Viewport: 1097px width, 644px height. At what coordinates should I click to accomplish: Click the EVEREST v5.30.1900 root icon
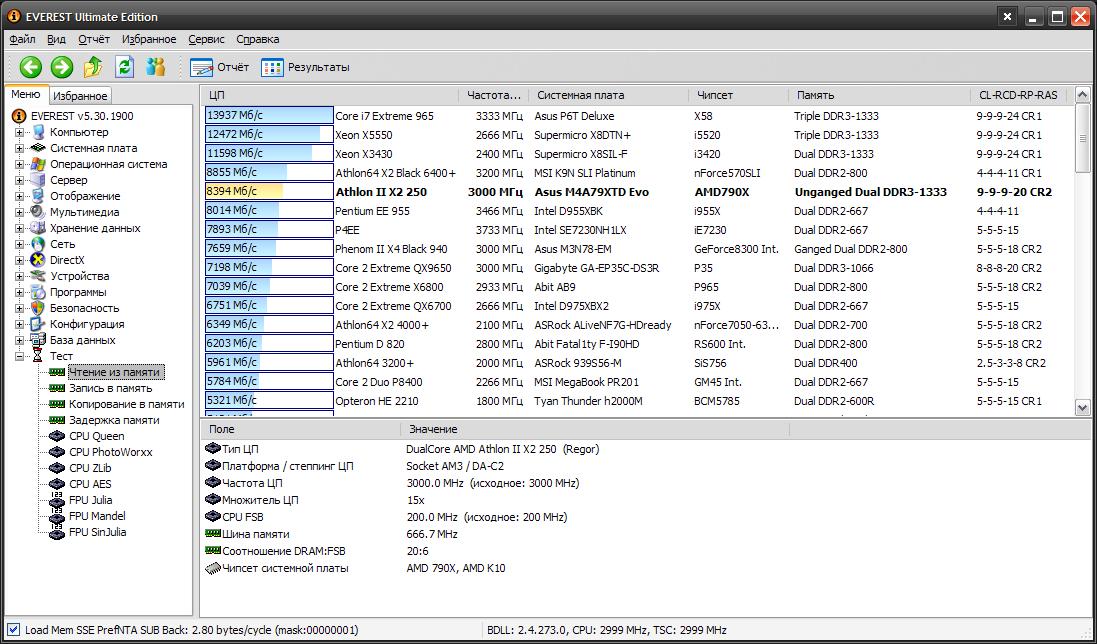20,116
